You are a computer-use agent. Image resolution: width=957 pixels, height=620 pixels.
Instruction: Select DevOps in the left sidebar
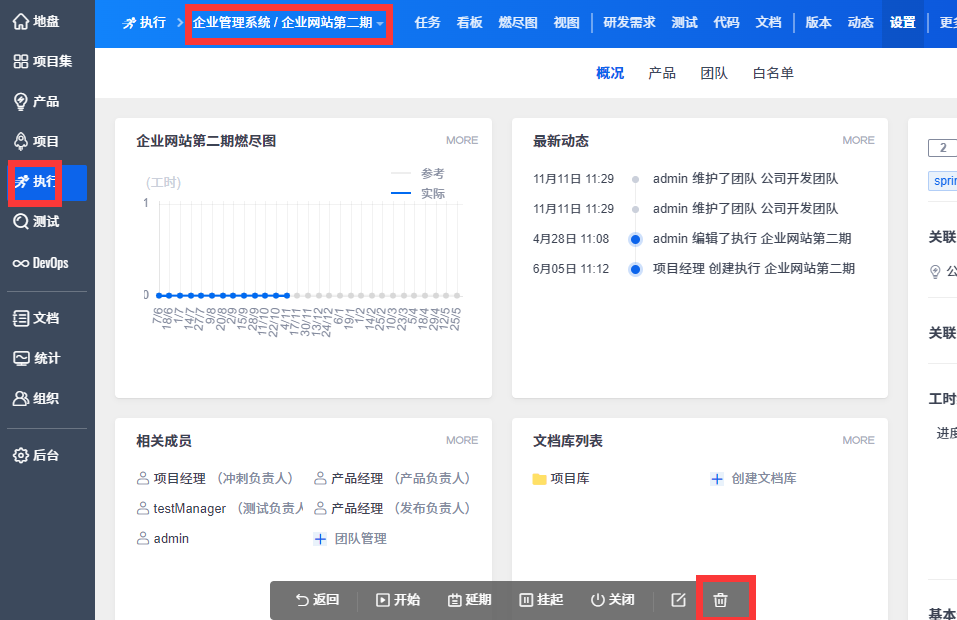coord(40,263)
